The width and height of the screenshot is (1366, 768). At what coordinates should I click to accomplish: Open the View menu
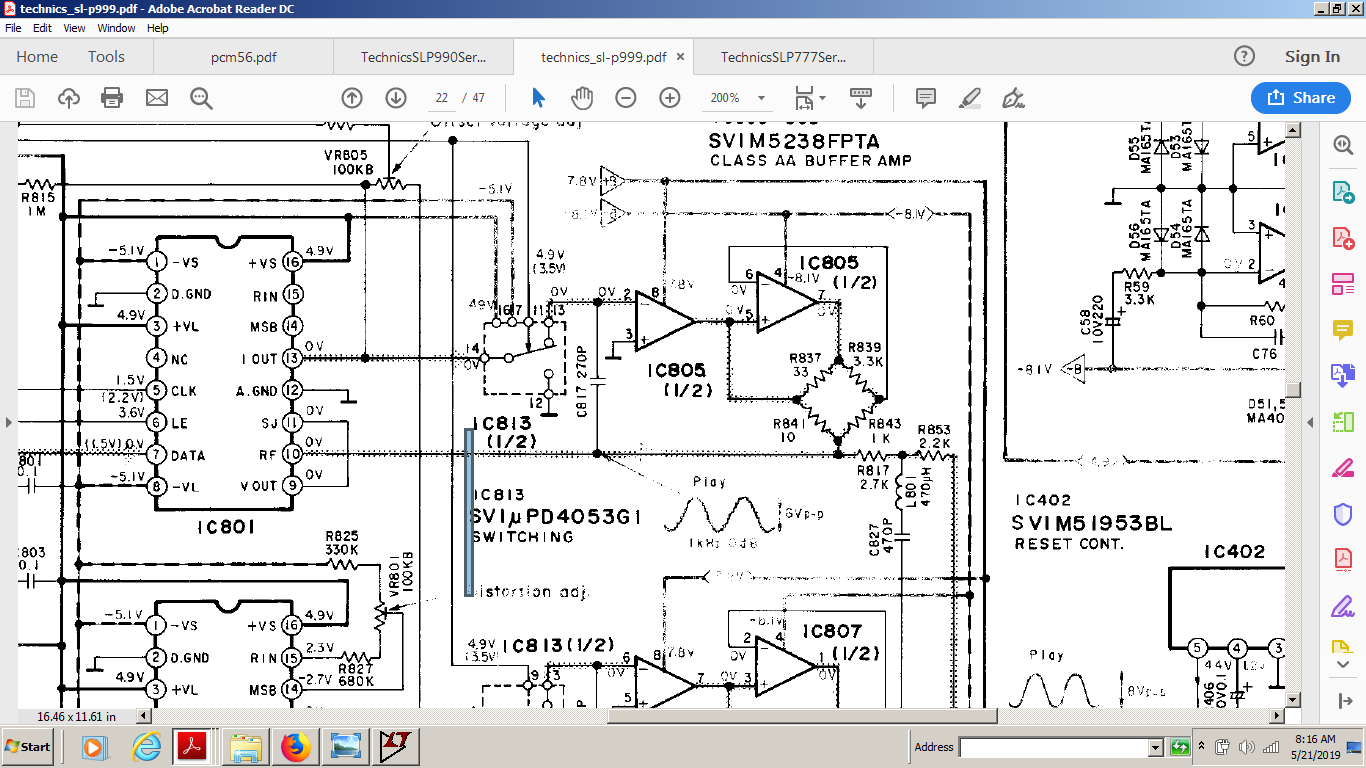click(x=74, y=28)
